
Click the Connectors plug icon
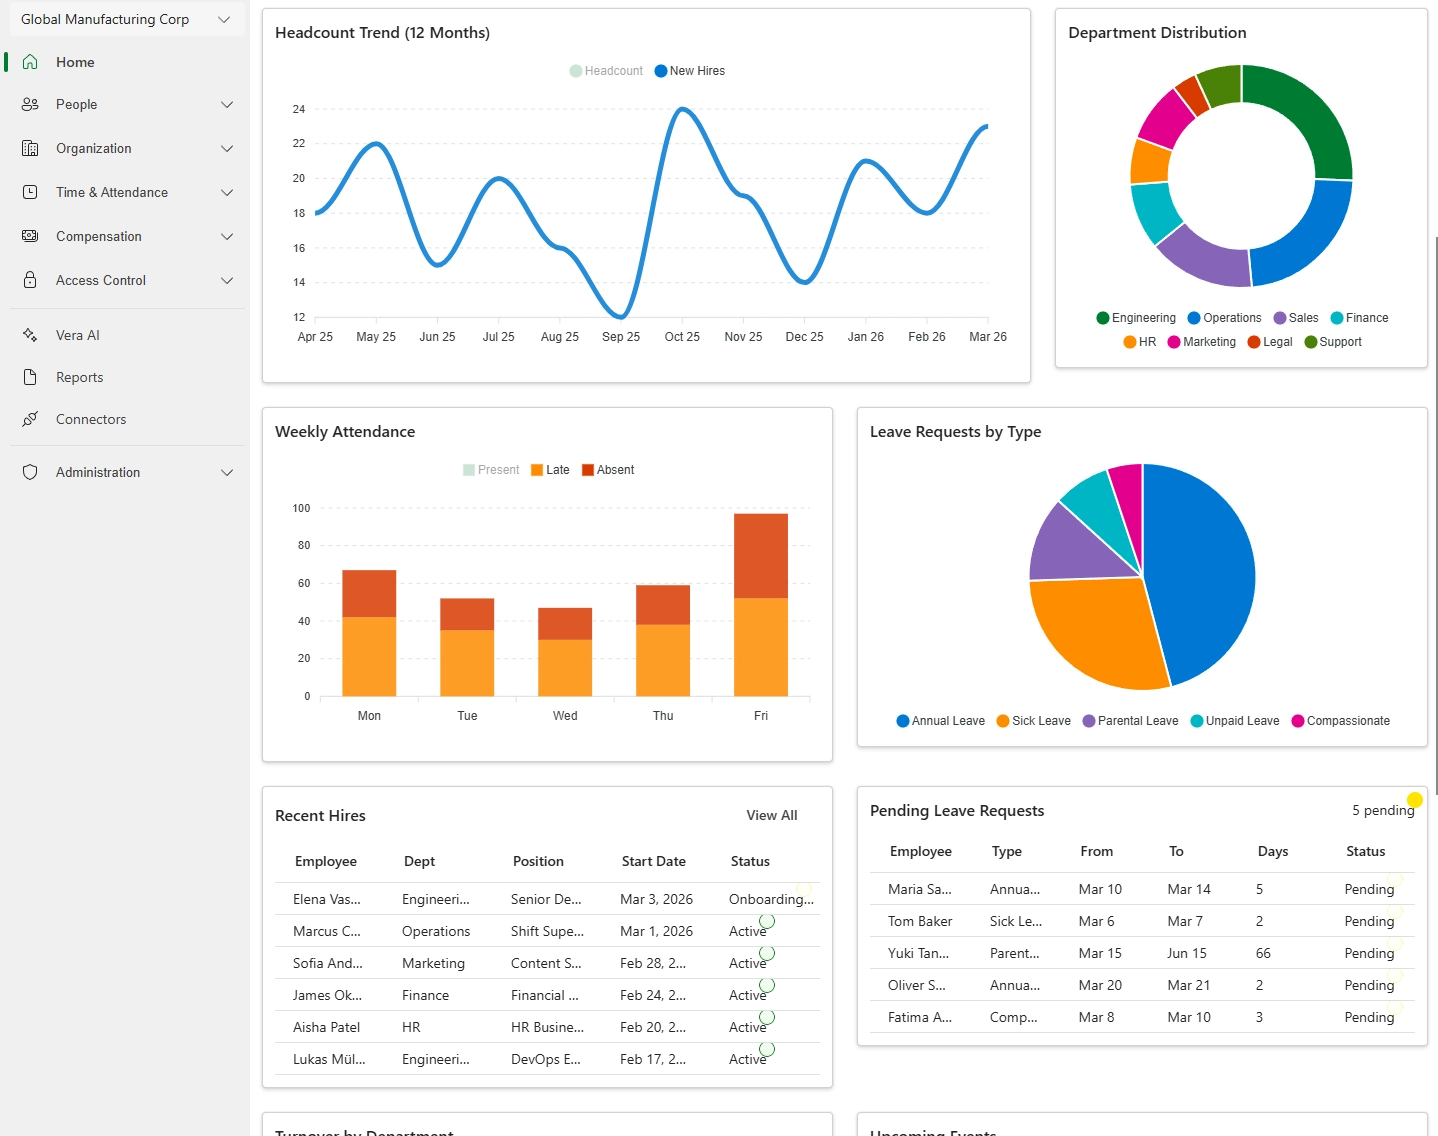click(x=31, y=419)
